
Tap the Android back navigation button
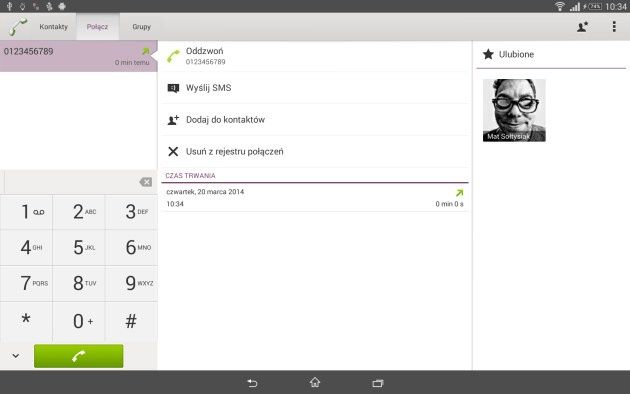[x=252, y=383]
